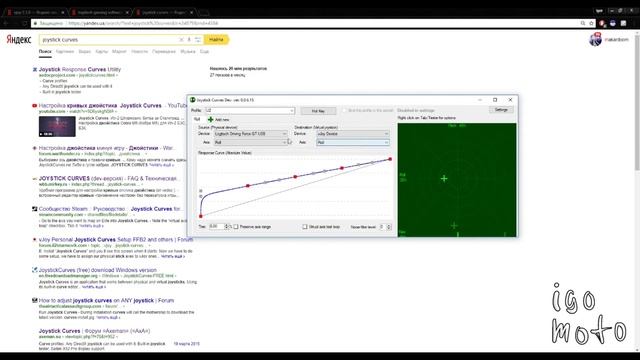Click the green center crosshair in tester panel
The width and height of the screenshot is (640, 360).
[444, 178]
